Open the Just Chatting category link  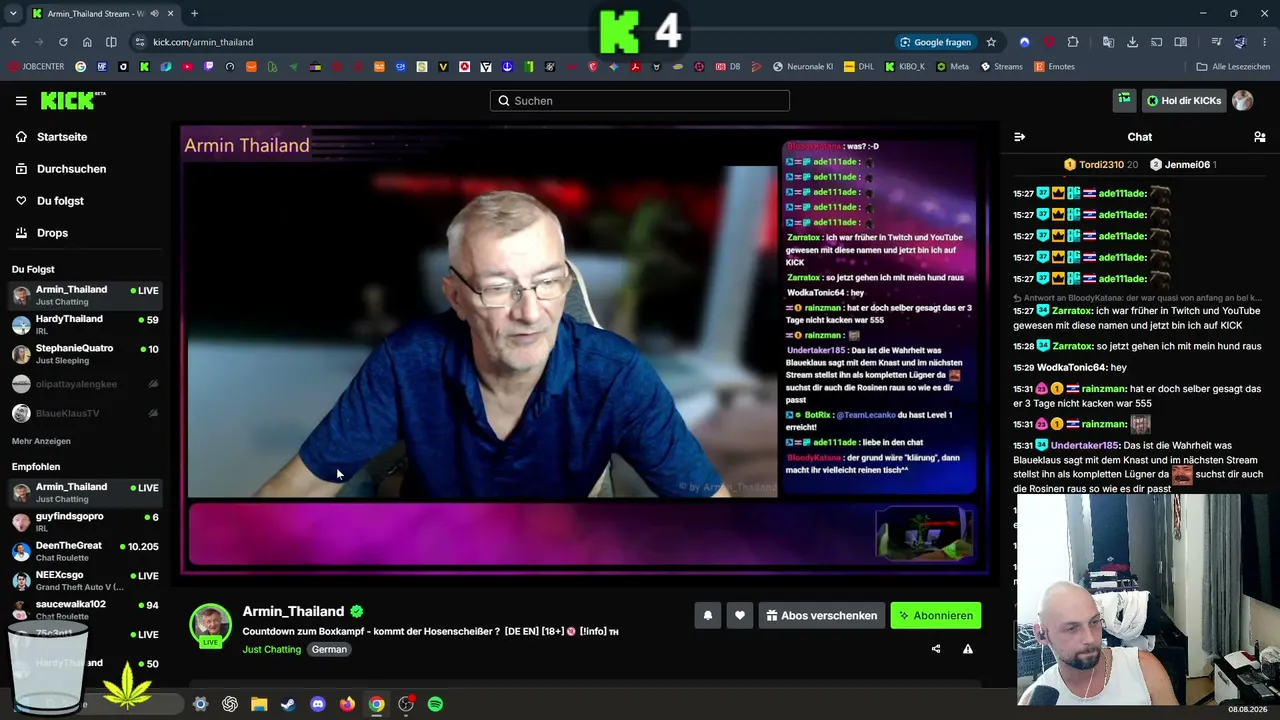click(x=271, y=649)
